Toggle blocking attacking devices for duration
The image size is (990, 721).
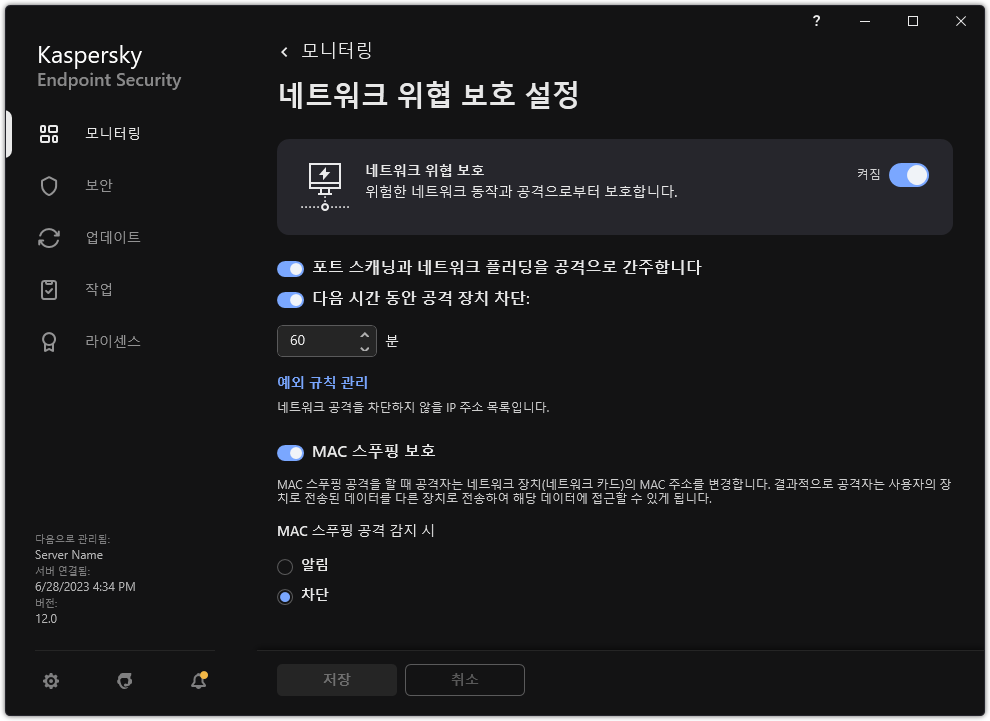290,299
